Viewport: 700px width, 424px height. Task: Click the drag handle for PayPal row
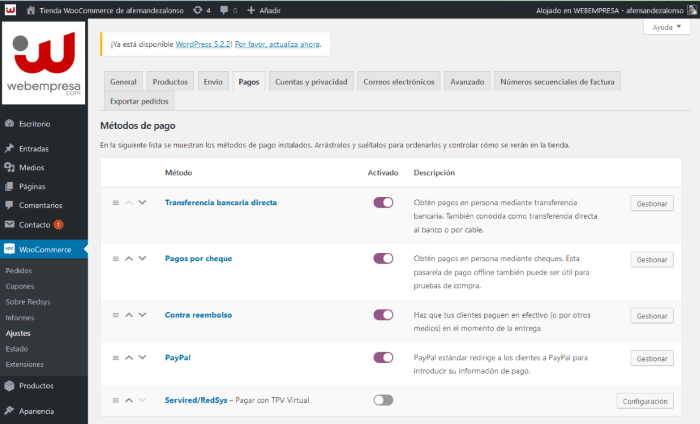pyautogui.click(x=116, y=358)
